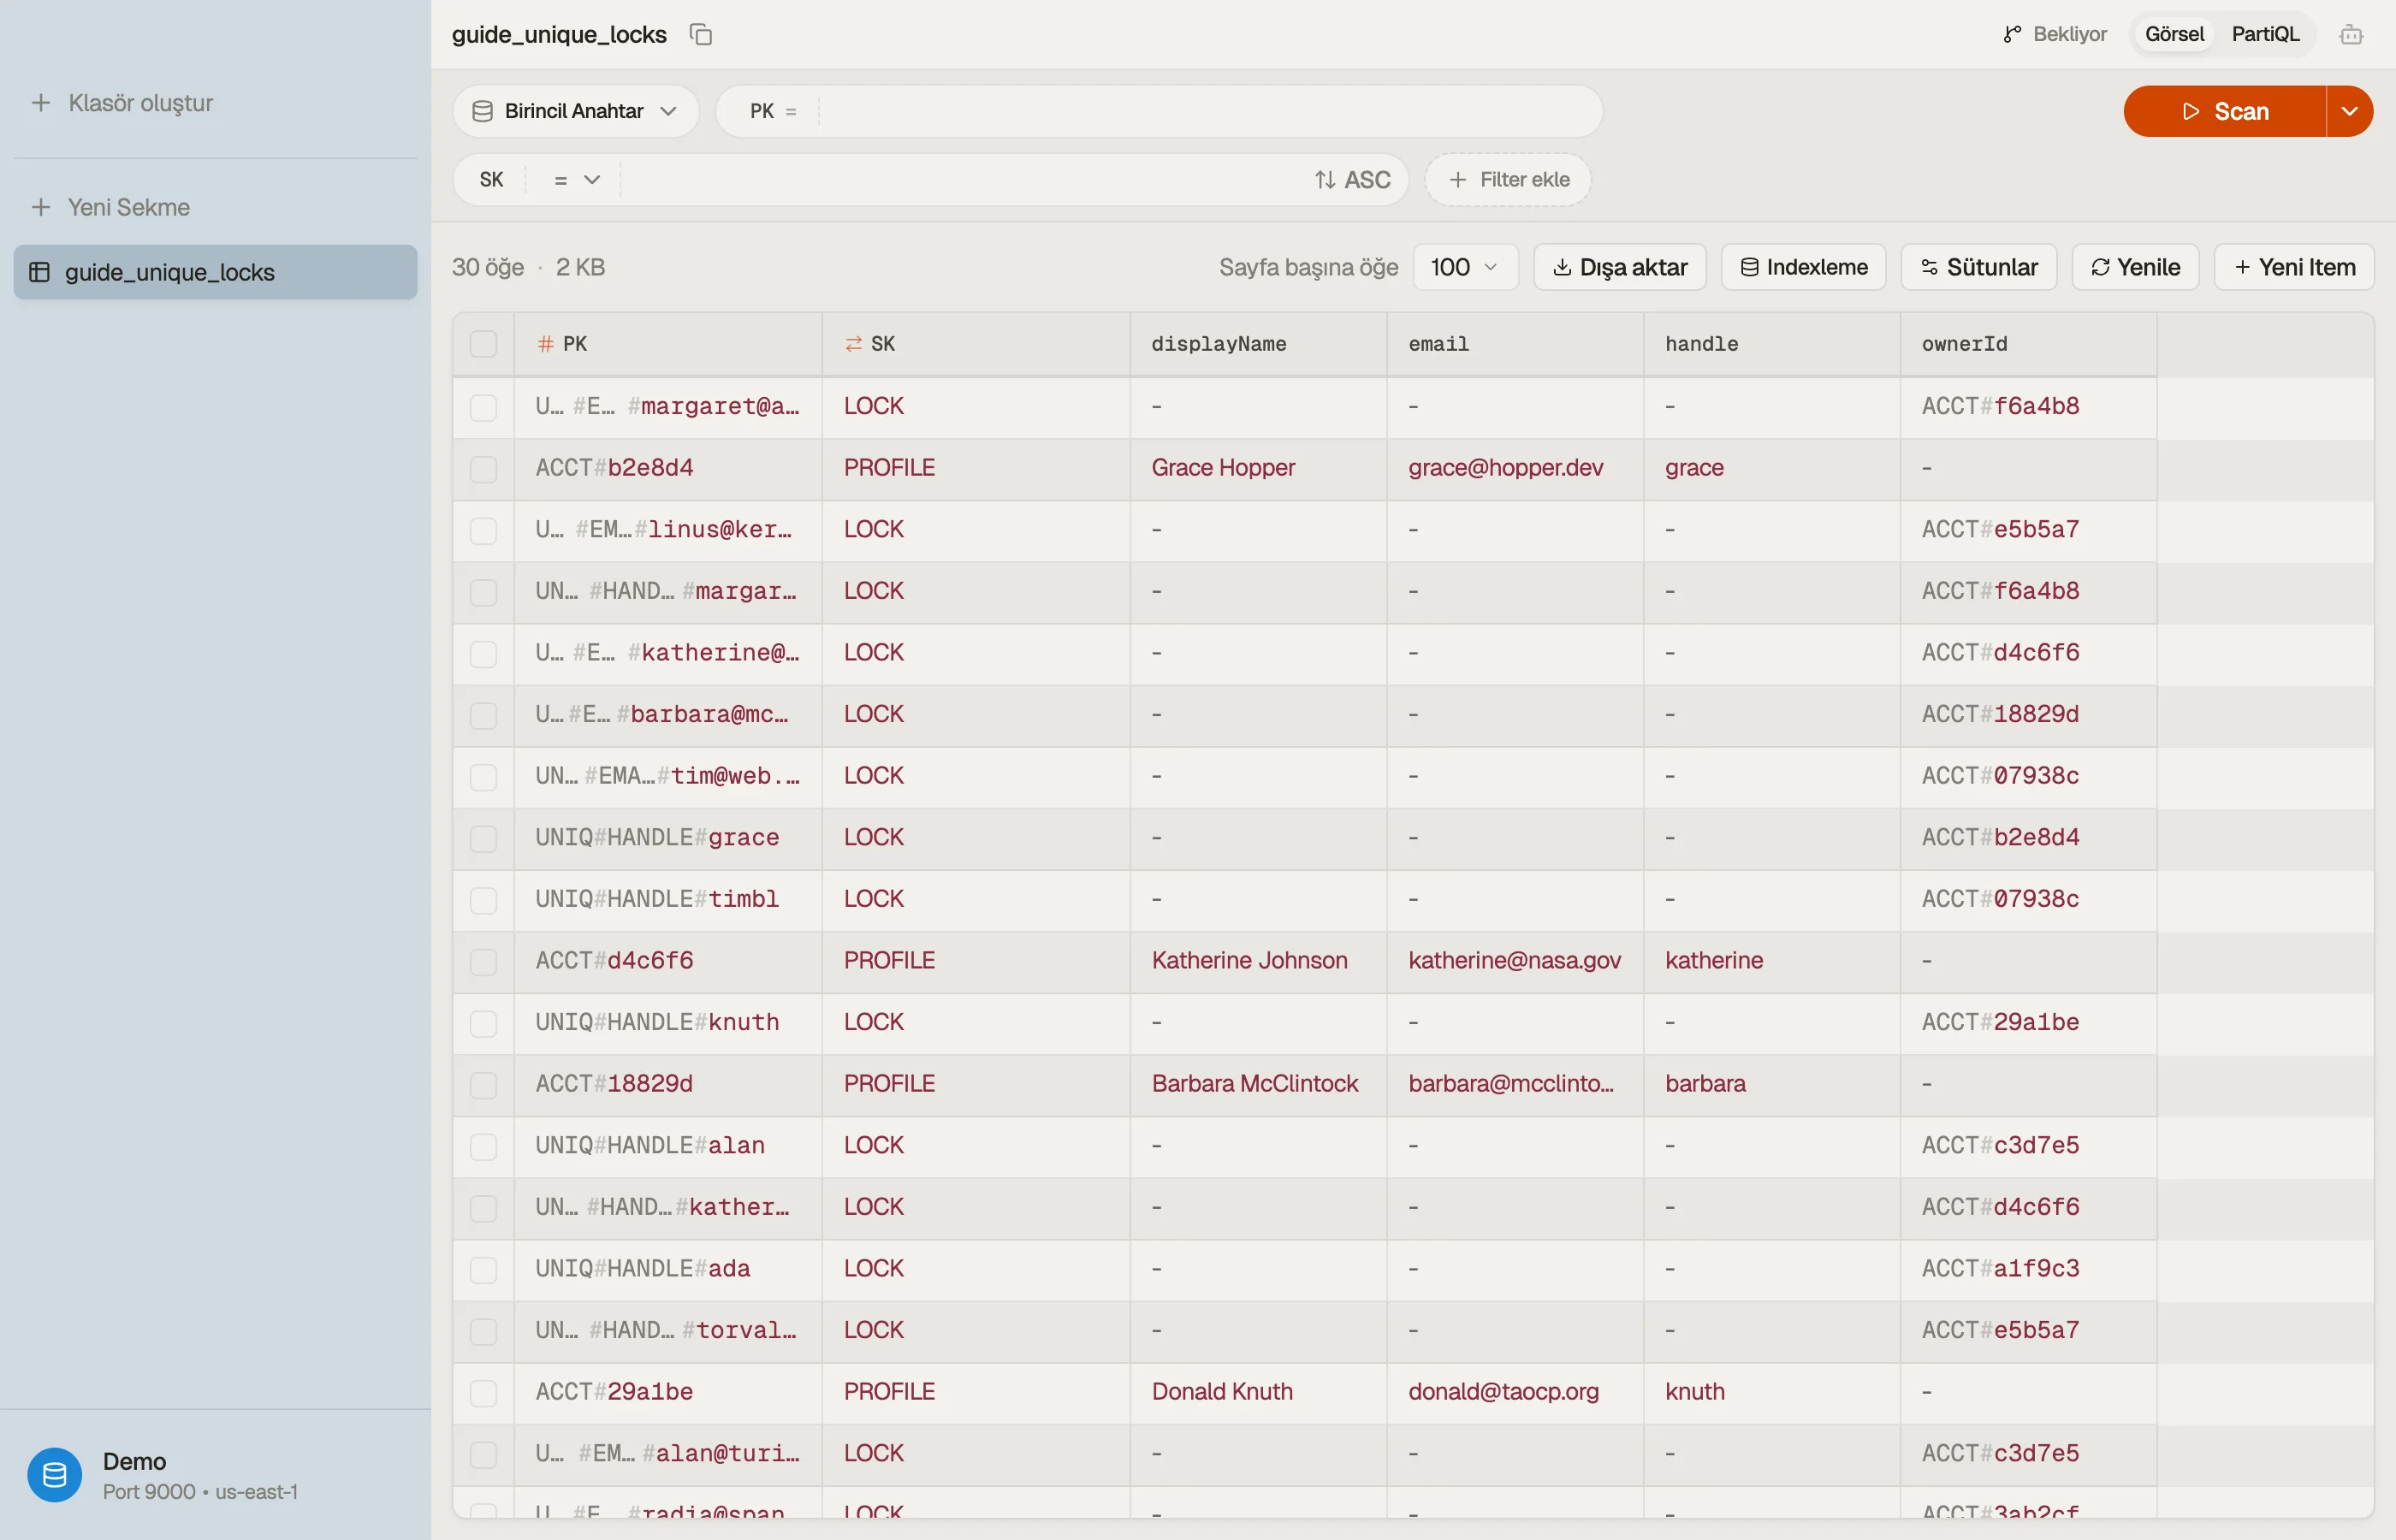Click the barbara handle cell

(1771, 1084)
